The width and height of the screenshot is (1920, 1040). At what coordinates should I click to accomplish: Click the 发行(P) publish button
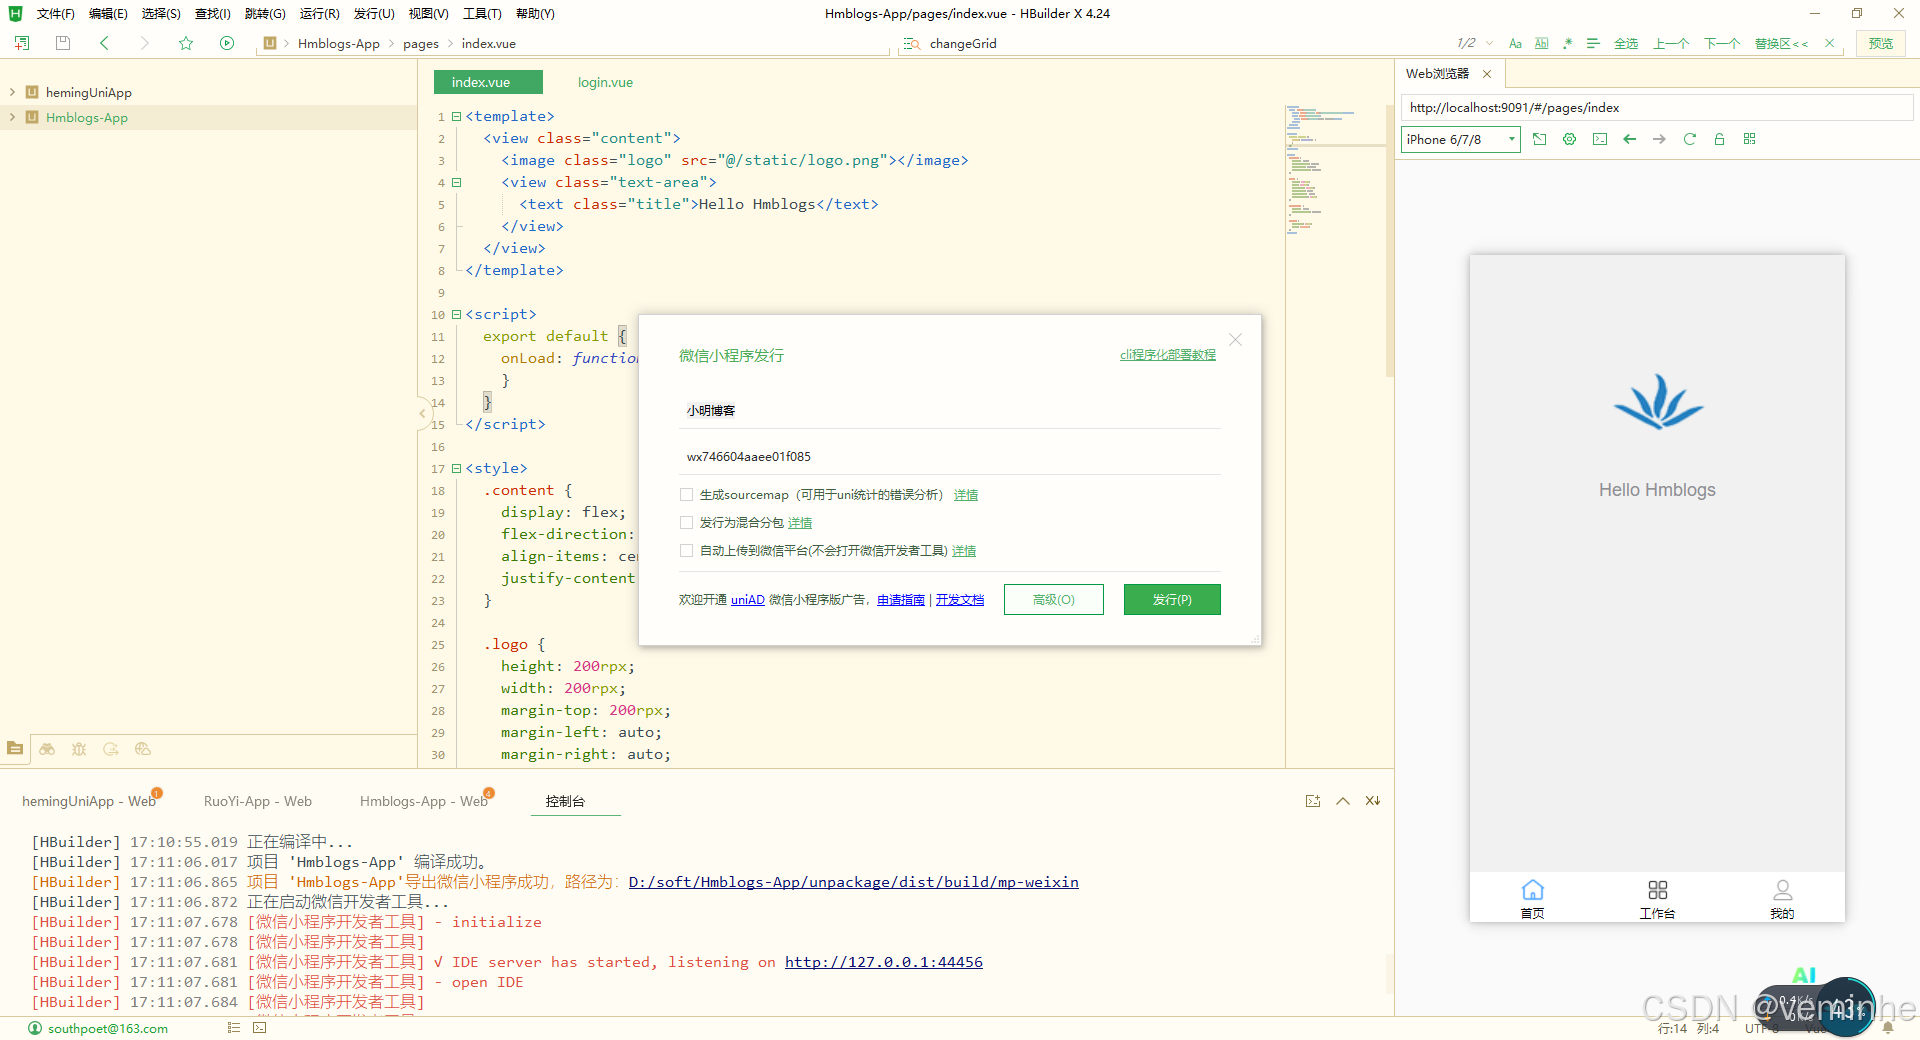pyautogui.click(x=1172, y=599)
